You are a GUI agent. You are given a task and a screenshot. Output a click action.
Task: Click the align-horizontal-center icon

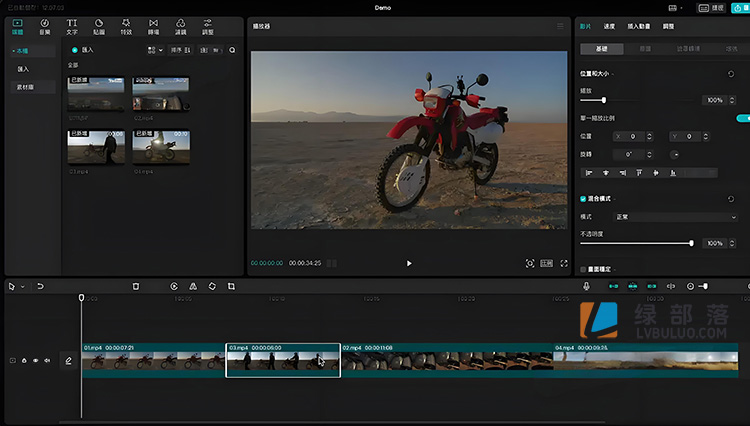[x=606, y=173]
